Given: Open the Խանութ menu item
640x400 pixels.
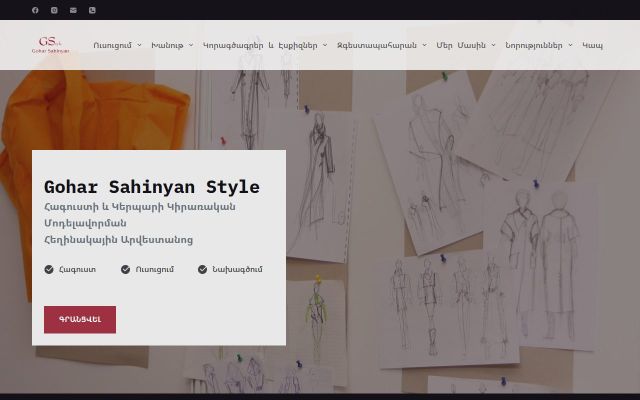Looking at the screenshot, I should coord(167,45).
